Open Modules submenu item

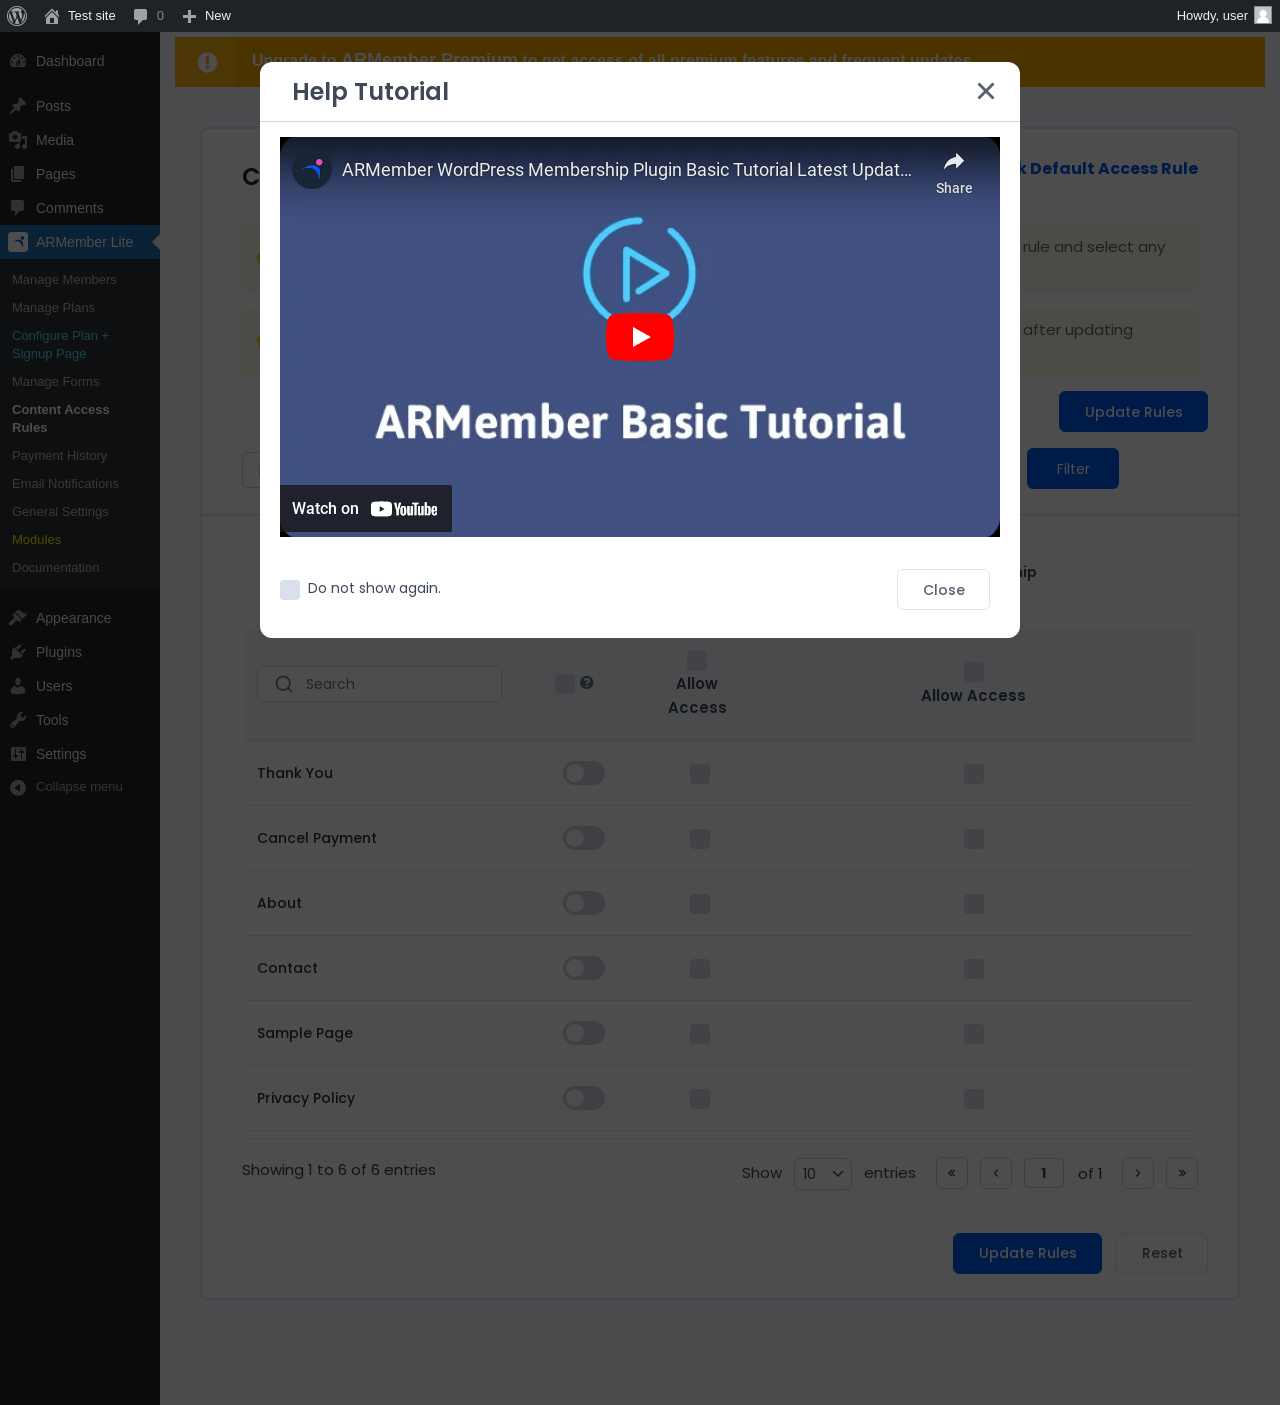tap(36, 540)
